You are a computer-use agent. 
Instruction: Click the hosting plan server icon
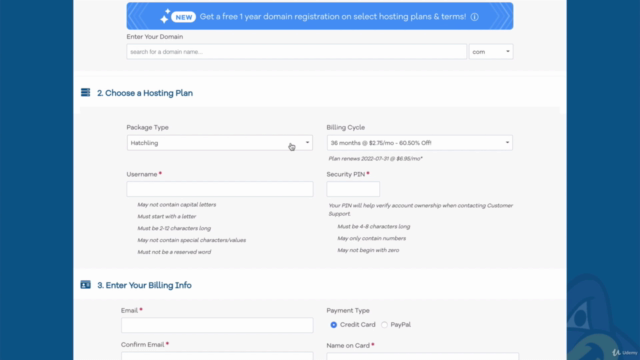tap(85, 93)
